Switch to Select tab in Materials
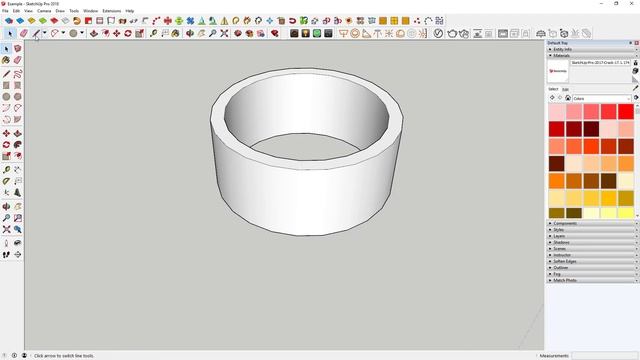This screenshot has width=640, height=360. [x=553, y=89]
